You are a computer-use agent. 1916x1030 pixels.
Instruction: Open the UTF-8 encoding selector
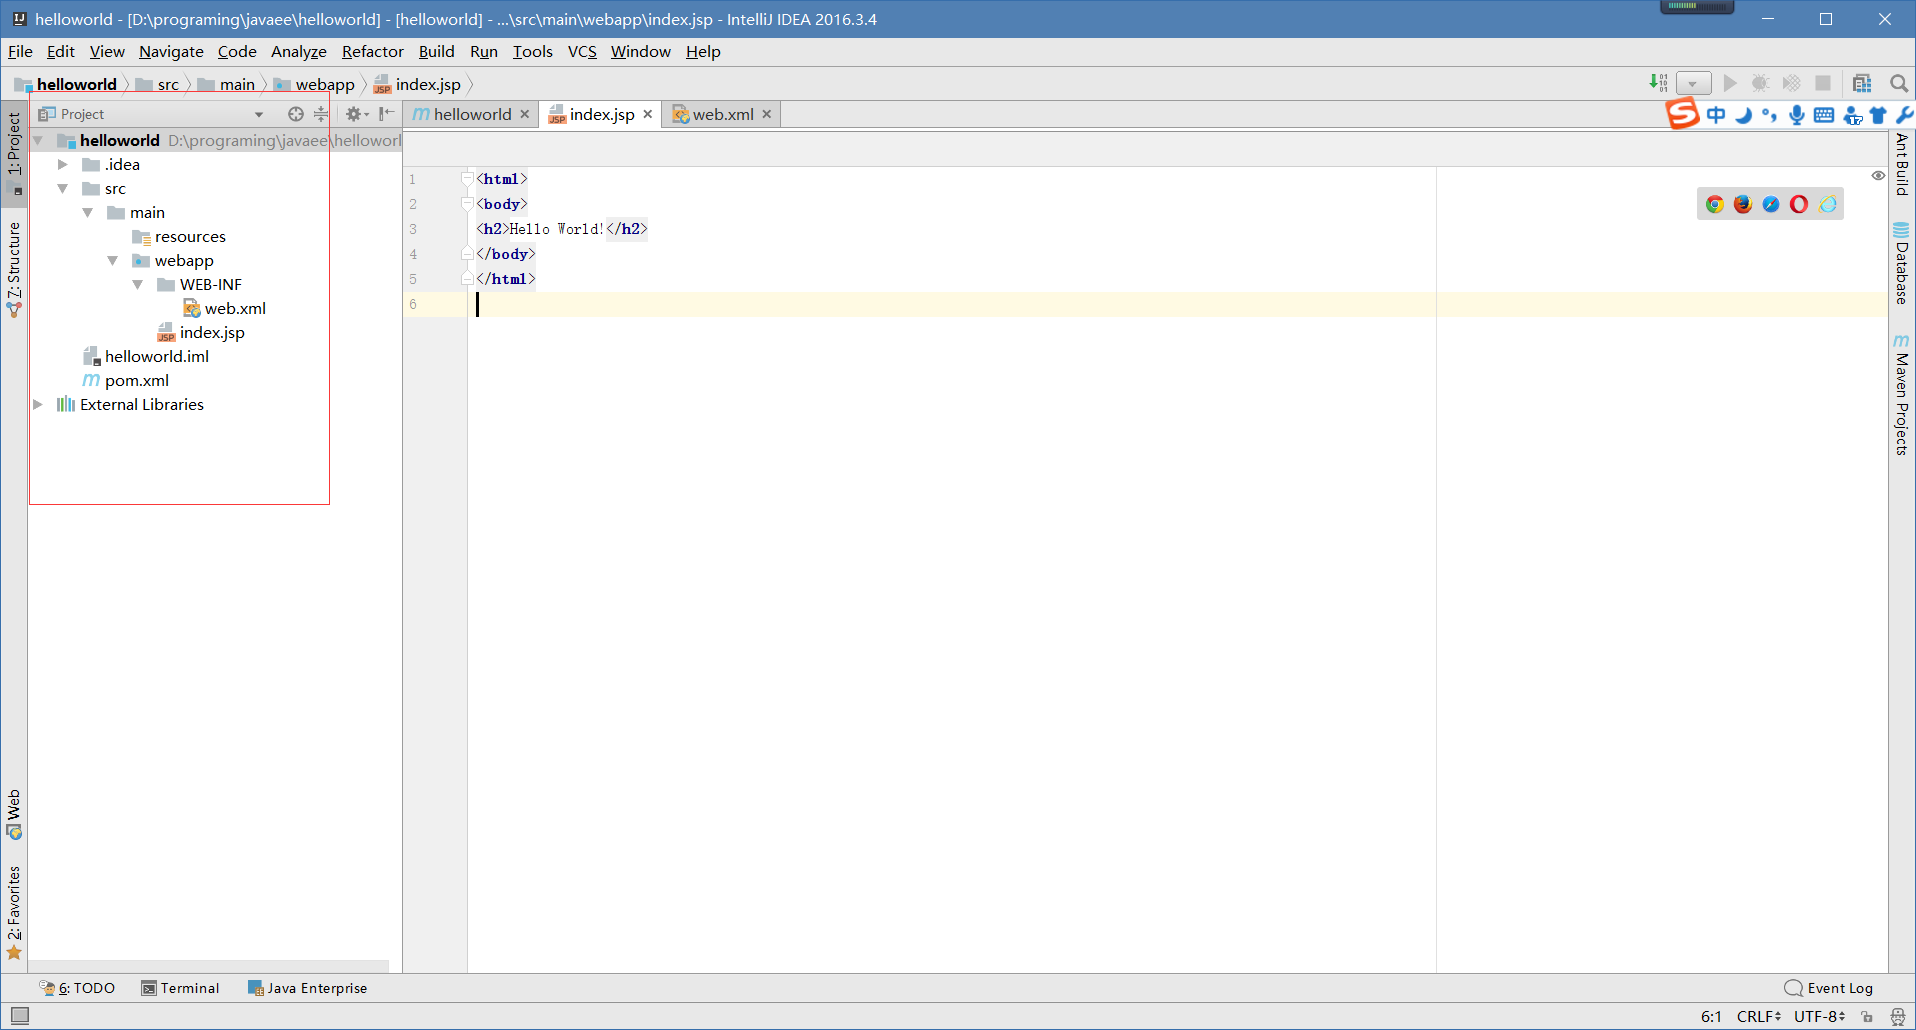[1819, 1017]
